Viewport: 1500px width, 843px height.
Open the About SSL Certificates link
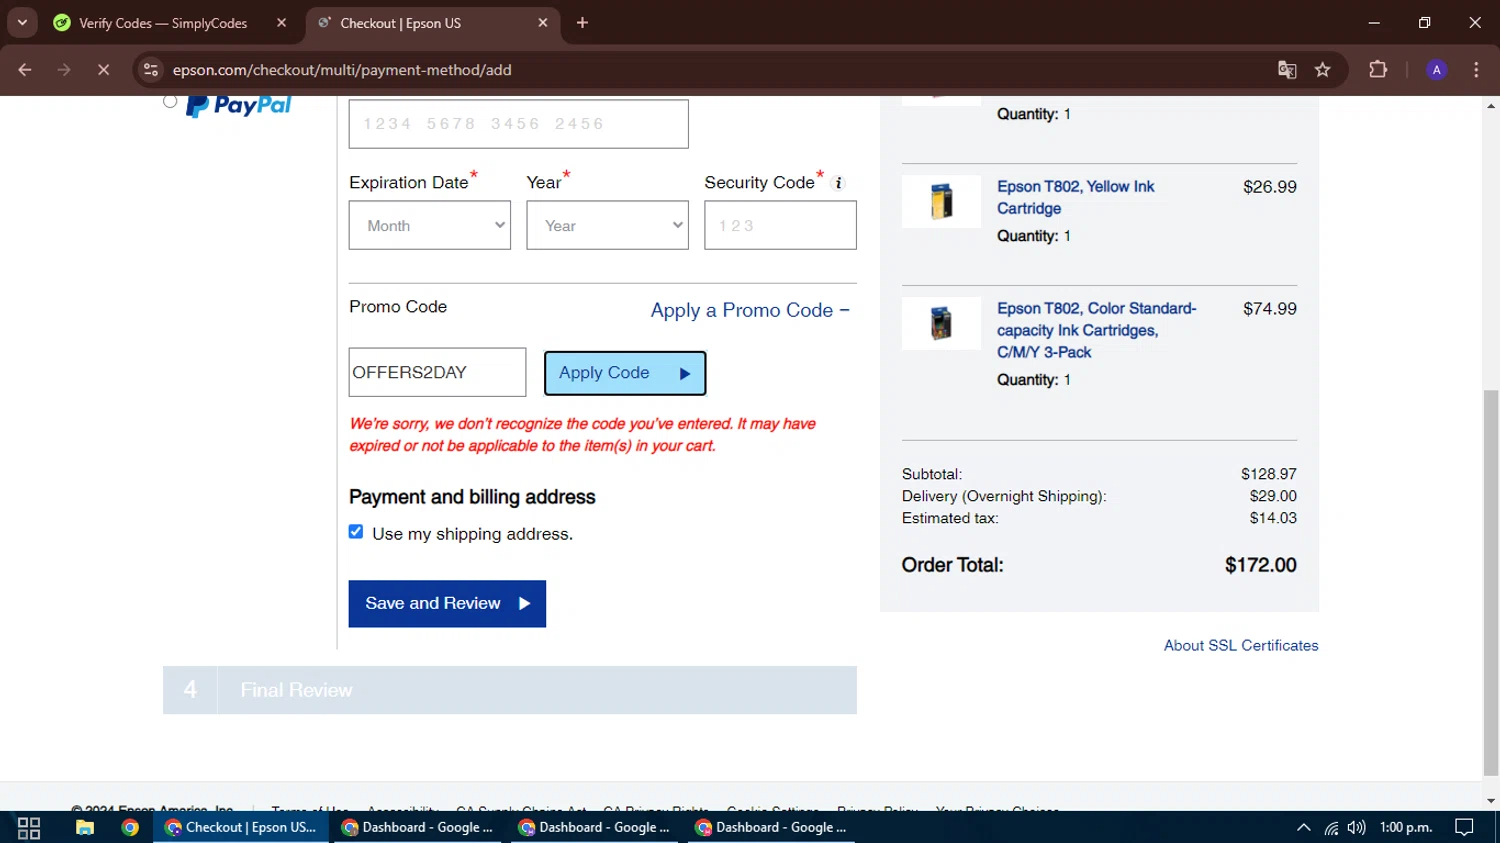point(1240,646)
